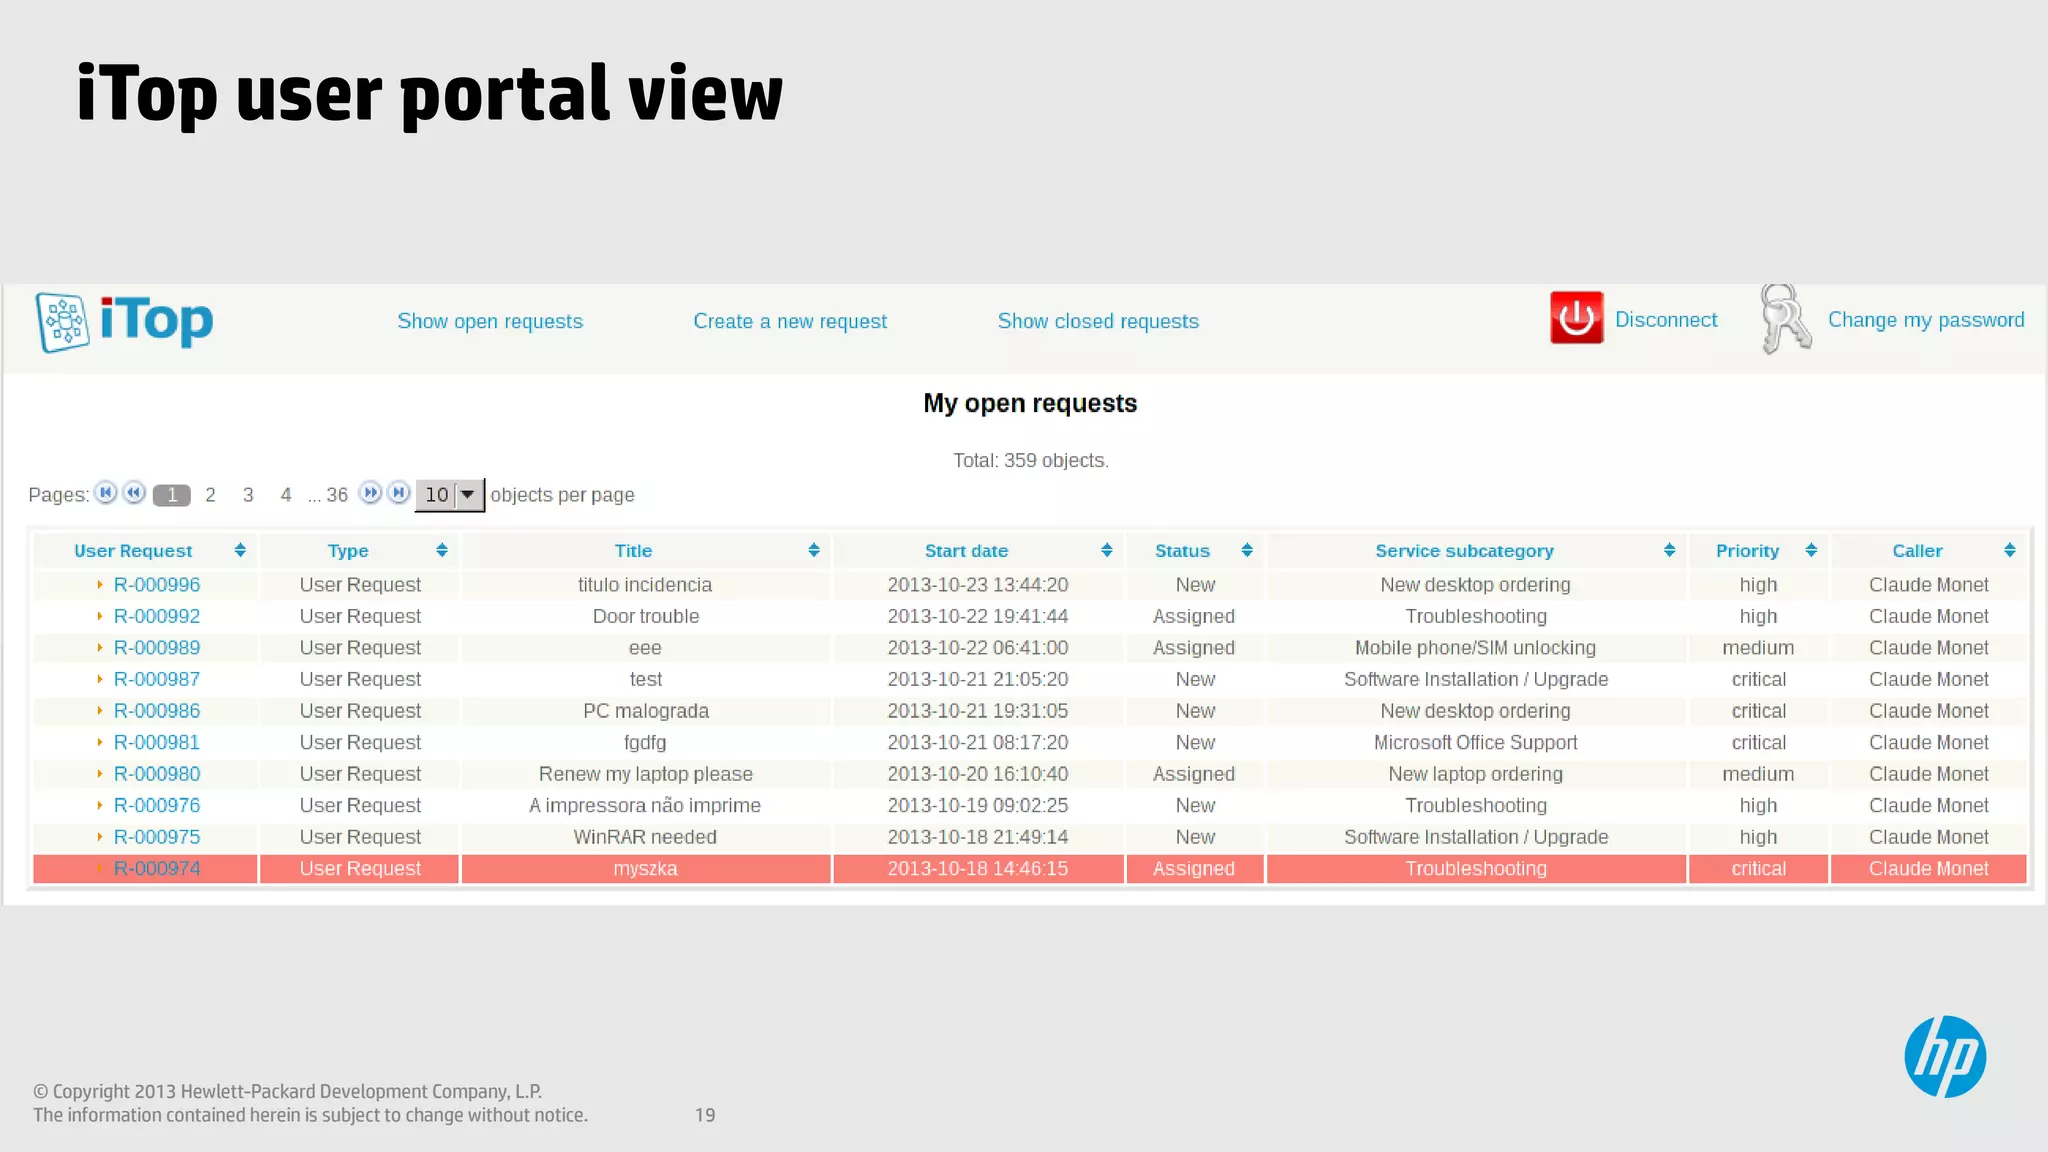This screenshot has height=1152, width=2048.
Task: Open Create a new request
Action: pos(790,321)
